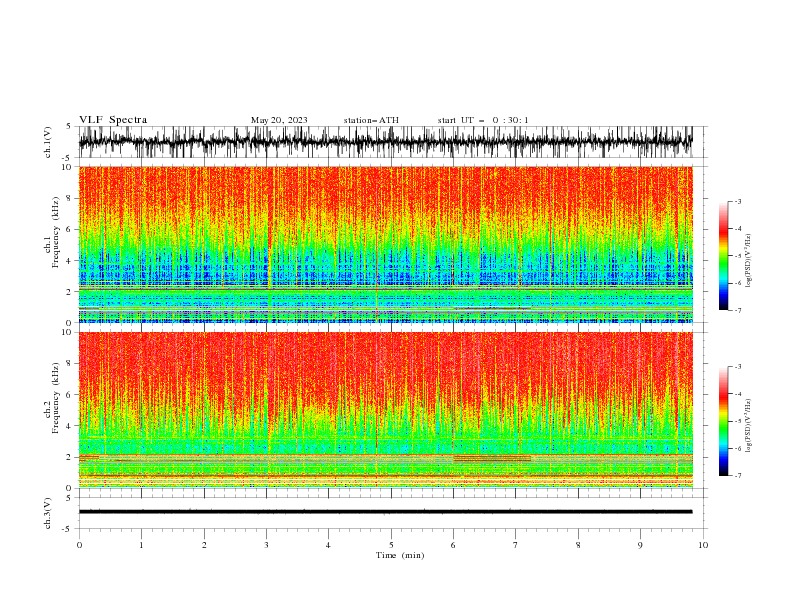Click the "ch.2 Frequency (kHz)" axis label
Screen dimensions: 792x612
(x=52, y=397)
